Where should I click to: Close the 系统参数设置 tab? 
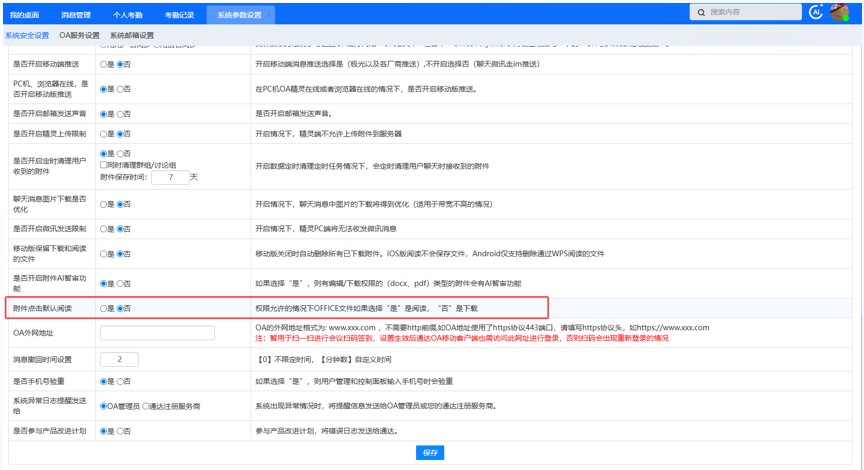[267, 15]
